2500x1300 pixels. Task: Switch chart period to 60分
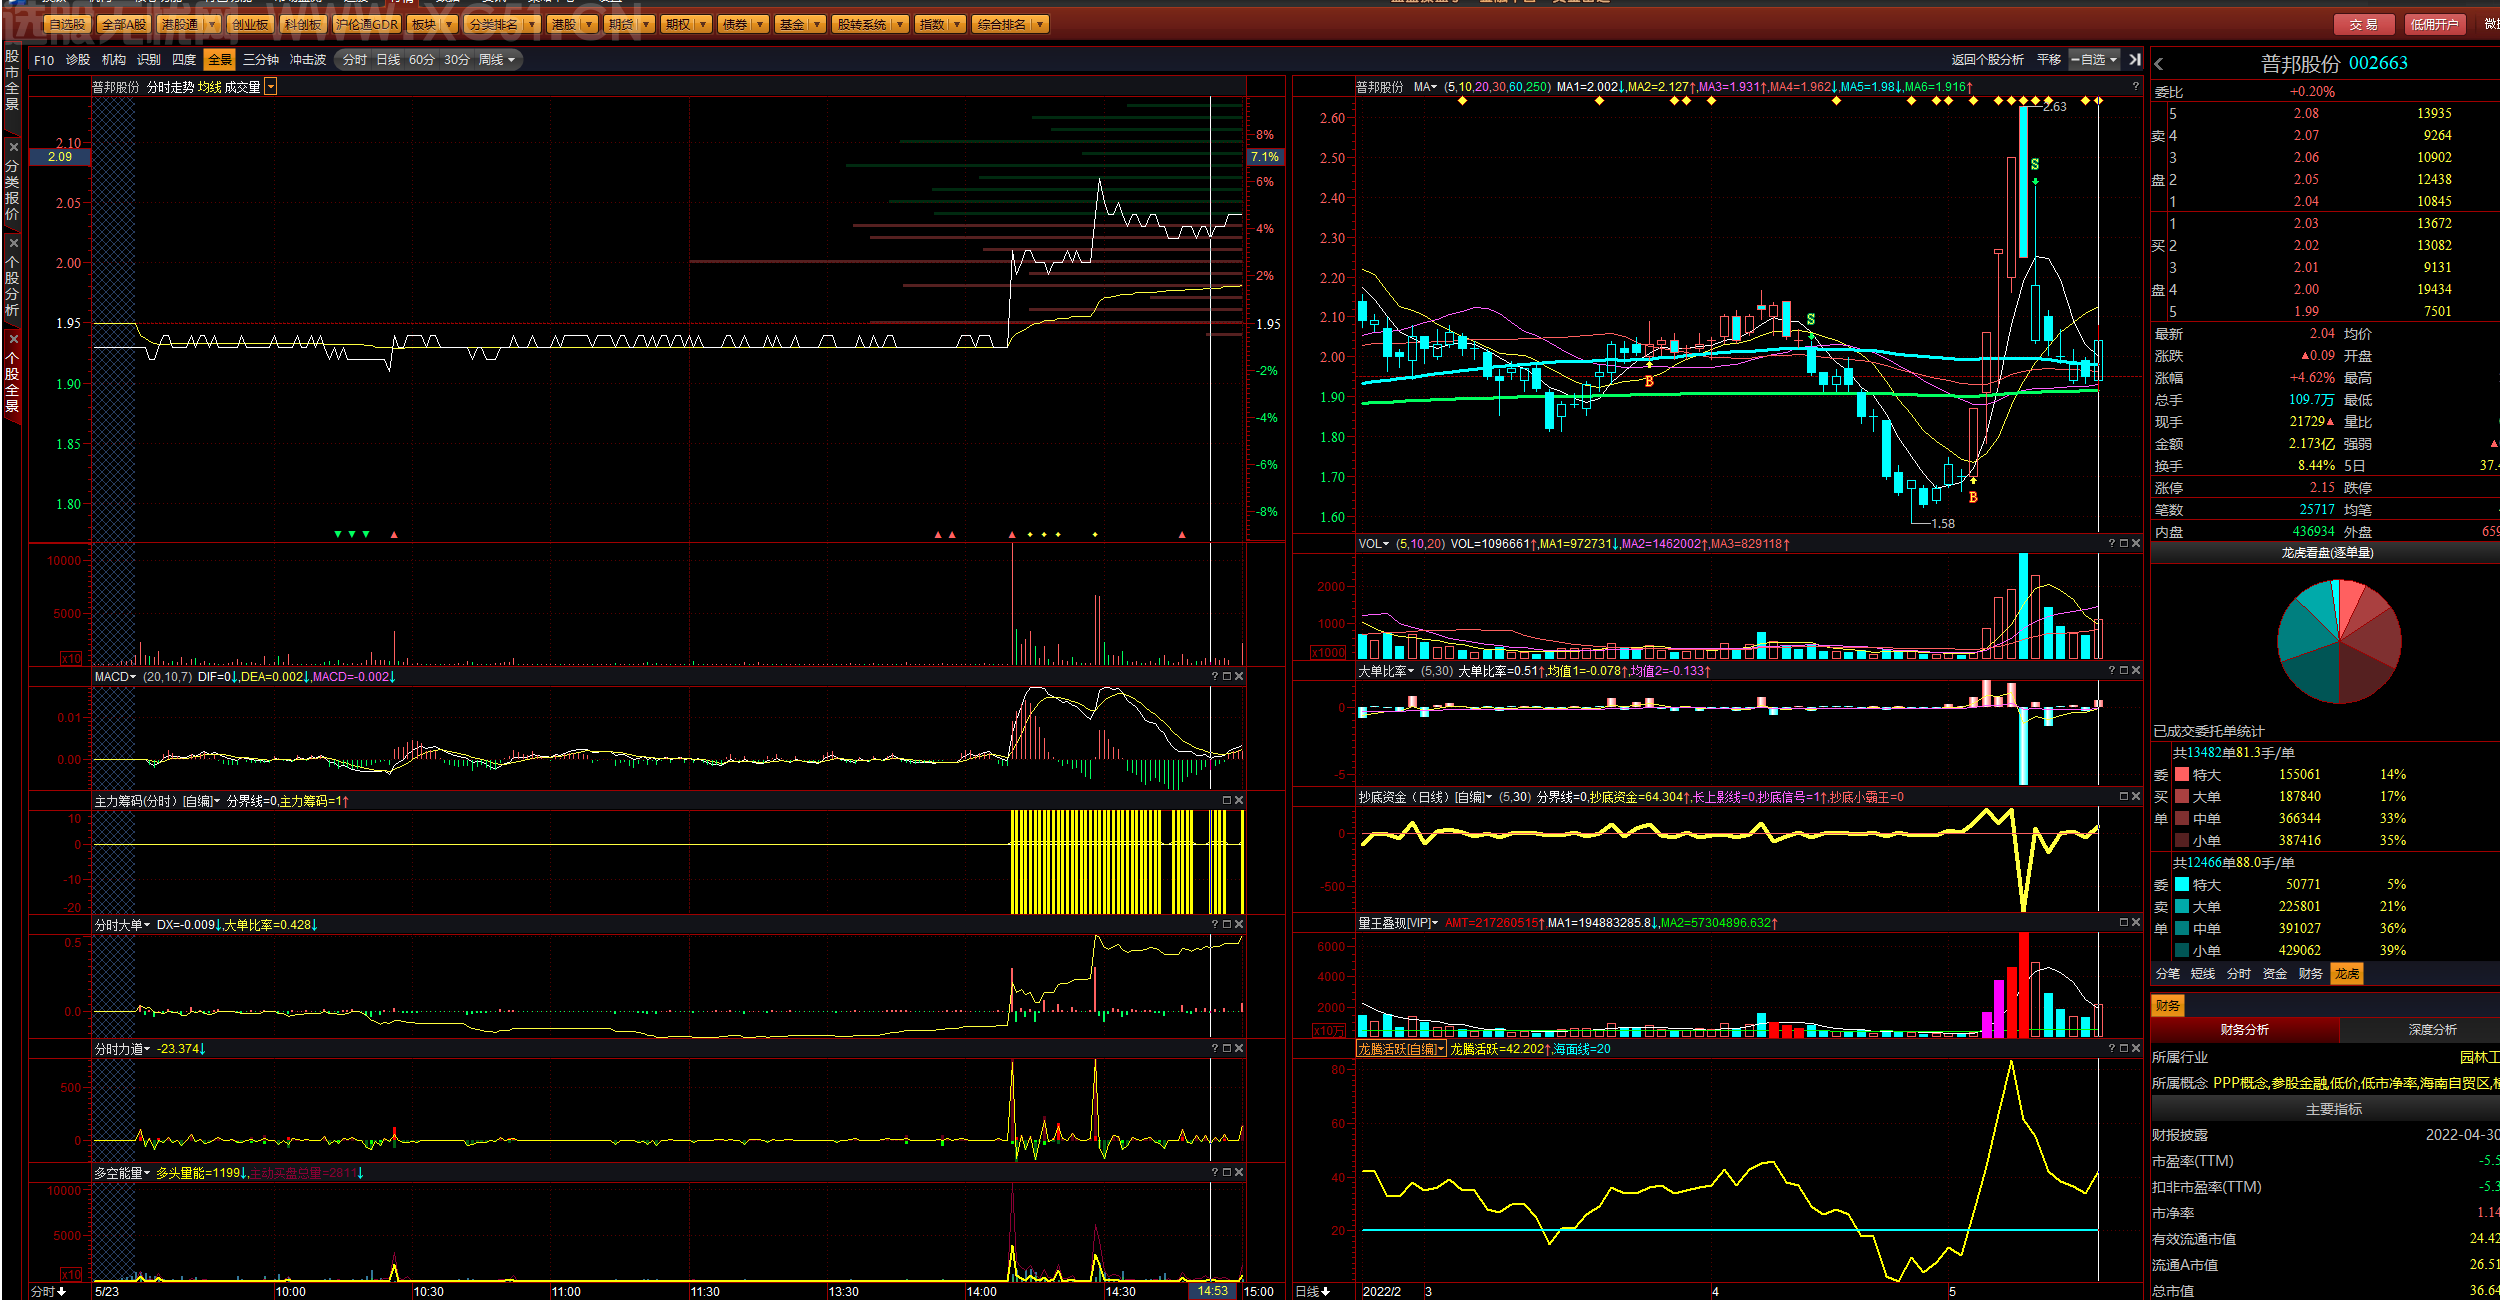[x=422, y=60]
